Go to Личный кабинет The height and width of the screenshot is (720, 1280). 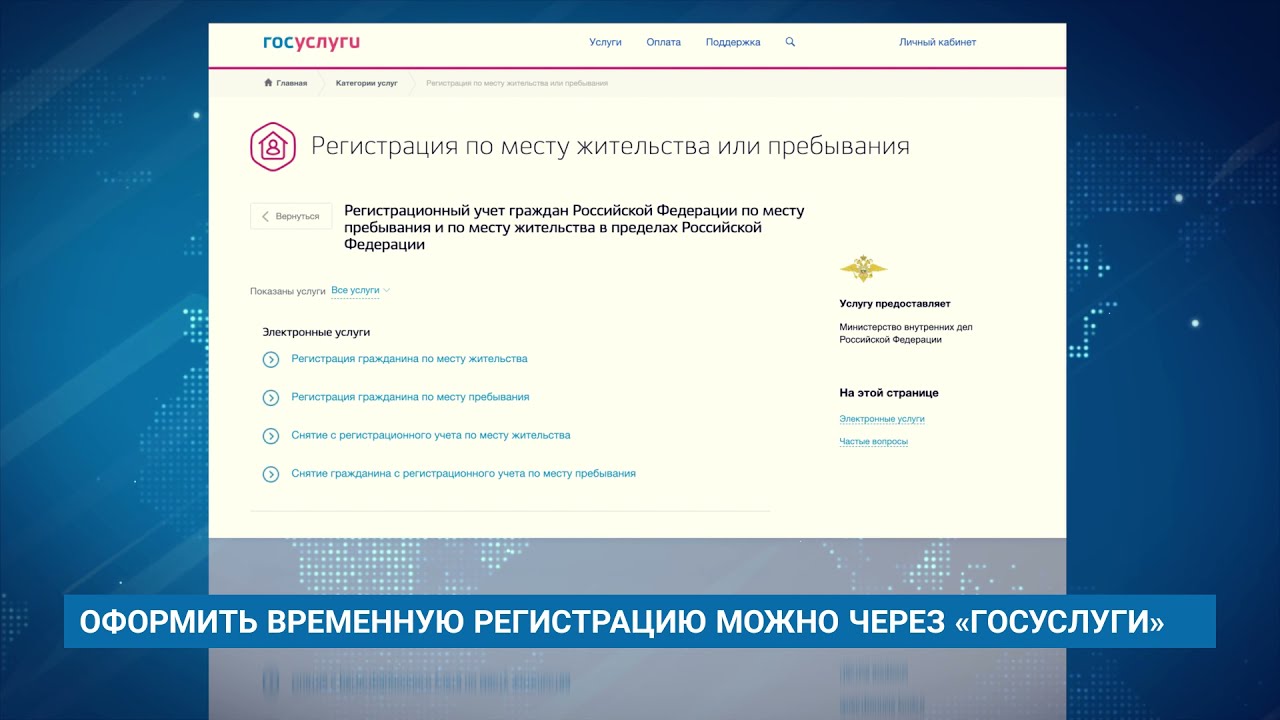937,42
